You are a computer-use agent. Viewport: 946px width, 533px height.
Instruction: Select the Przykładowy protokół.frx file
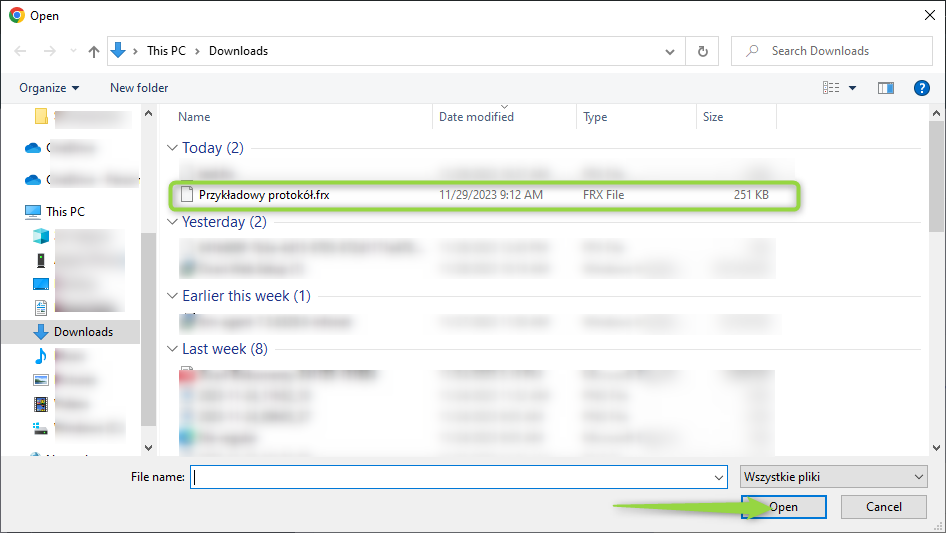264,195
